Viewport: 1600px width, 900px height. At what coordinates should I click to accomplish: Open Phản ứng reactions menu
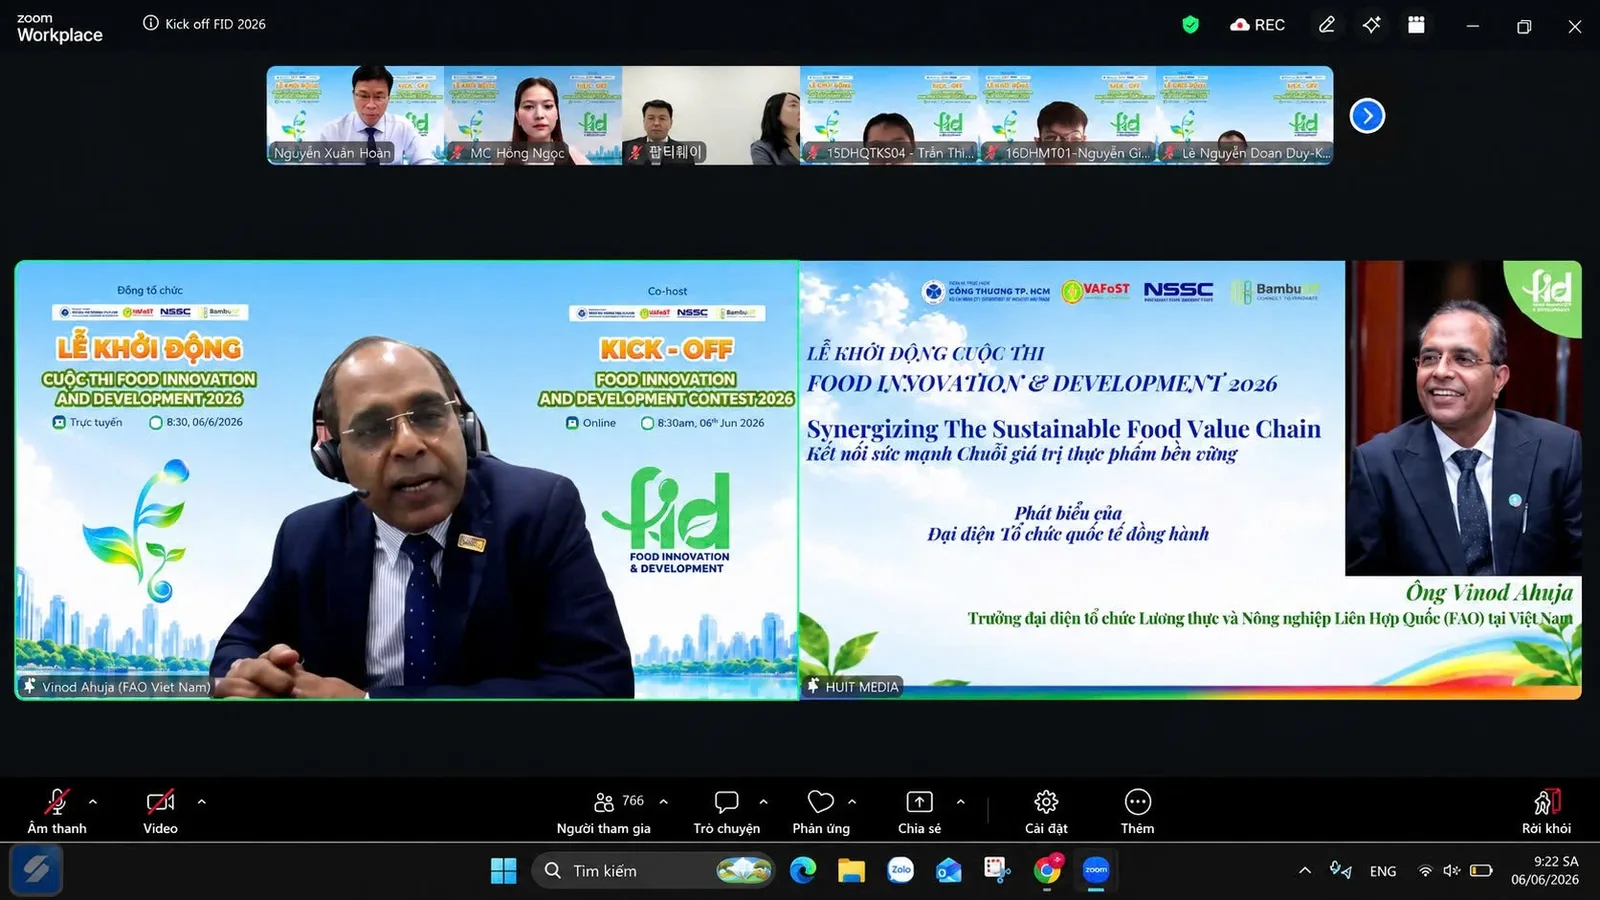point(821,811)
